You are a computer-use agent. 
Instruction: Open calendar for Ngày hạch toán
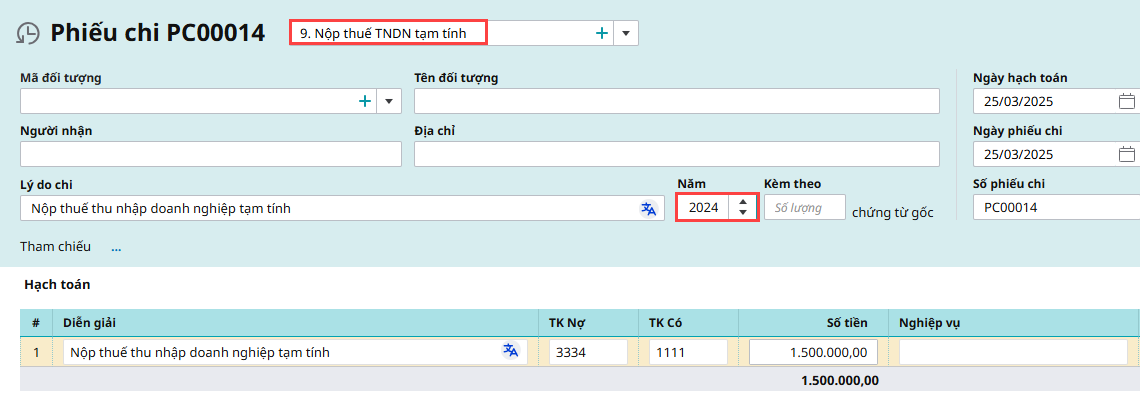pos(1126,101)
